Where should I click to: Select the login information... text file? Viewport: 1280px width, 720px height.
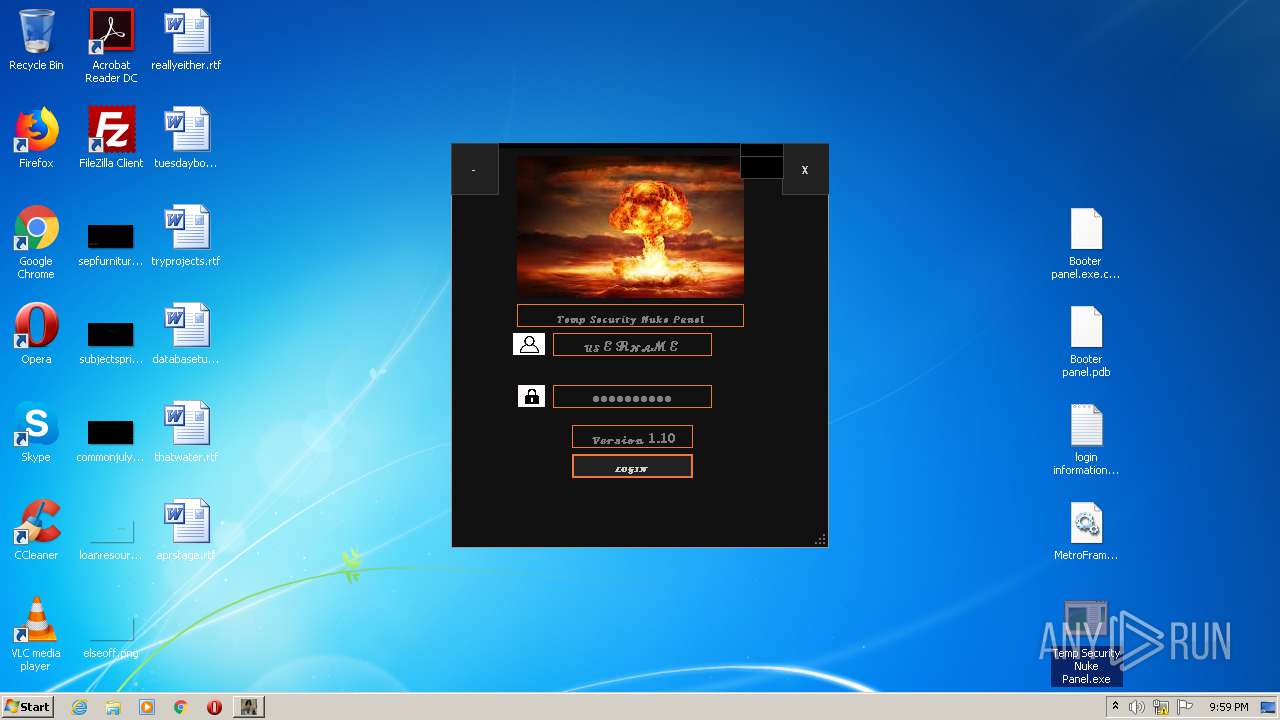tap(1086, 439)
